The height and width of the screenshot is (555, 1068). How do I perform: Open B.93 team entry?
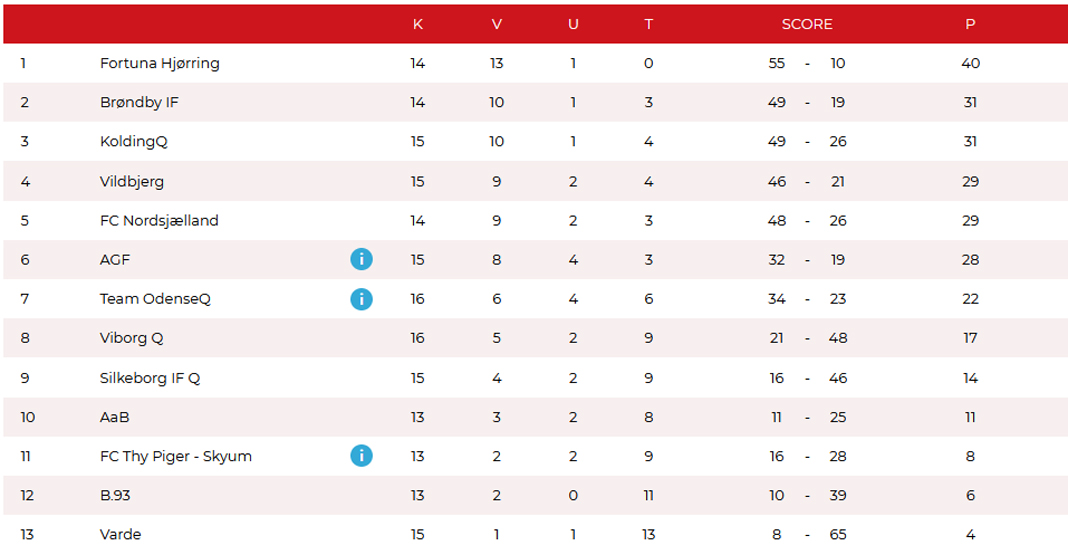pyautogui.click(x=115, y=495)
